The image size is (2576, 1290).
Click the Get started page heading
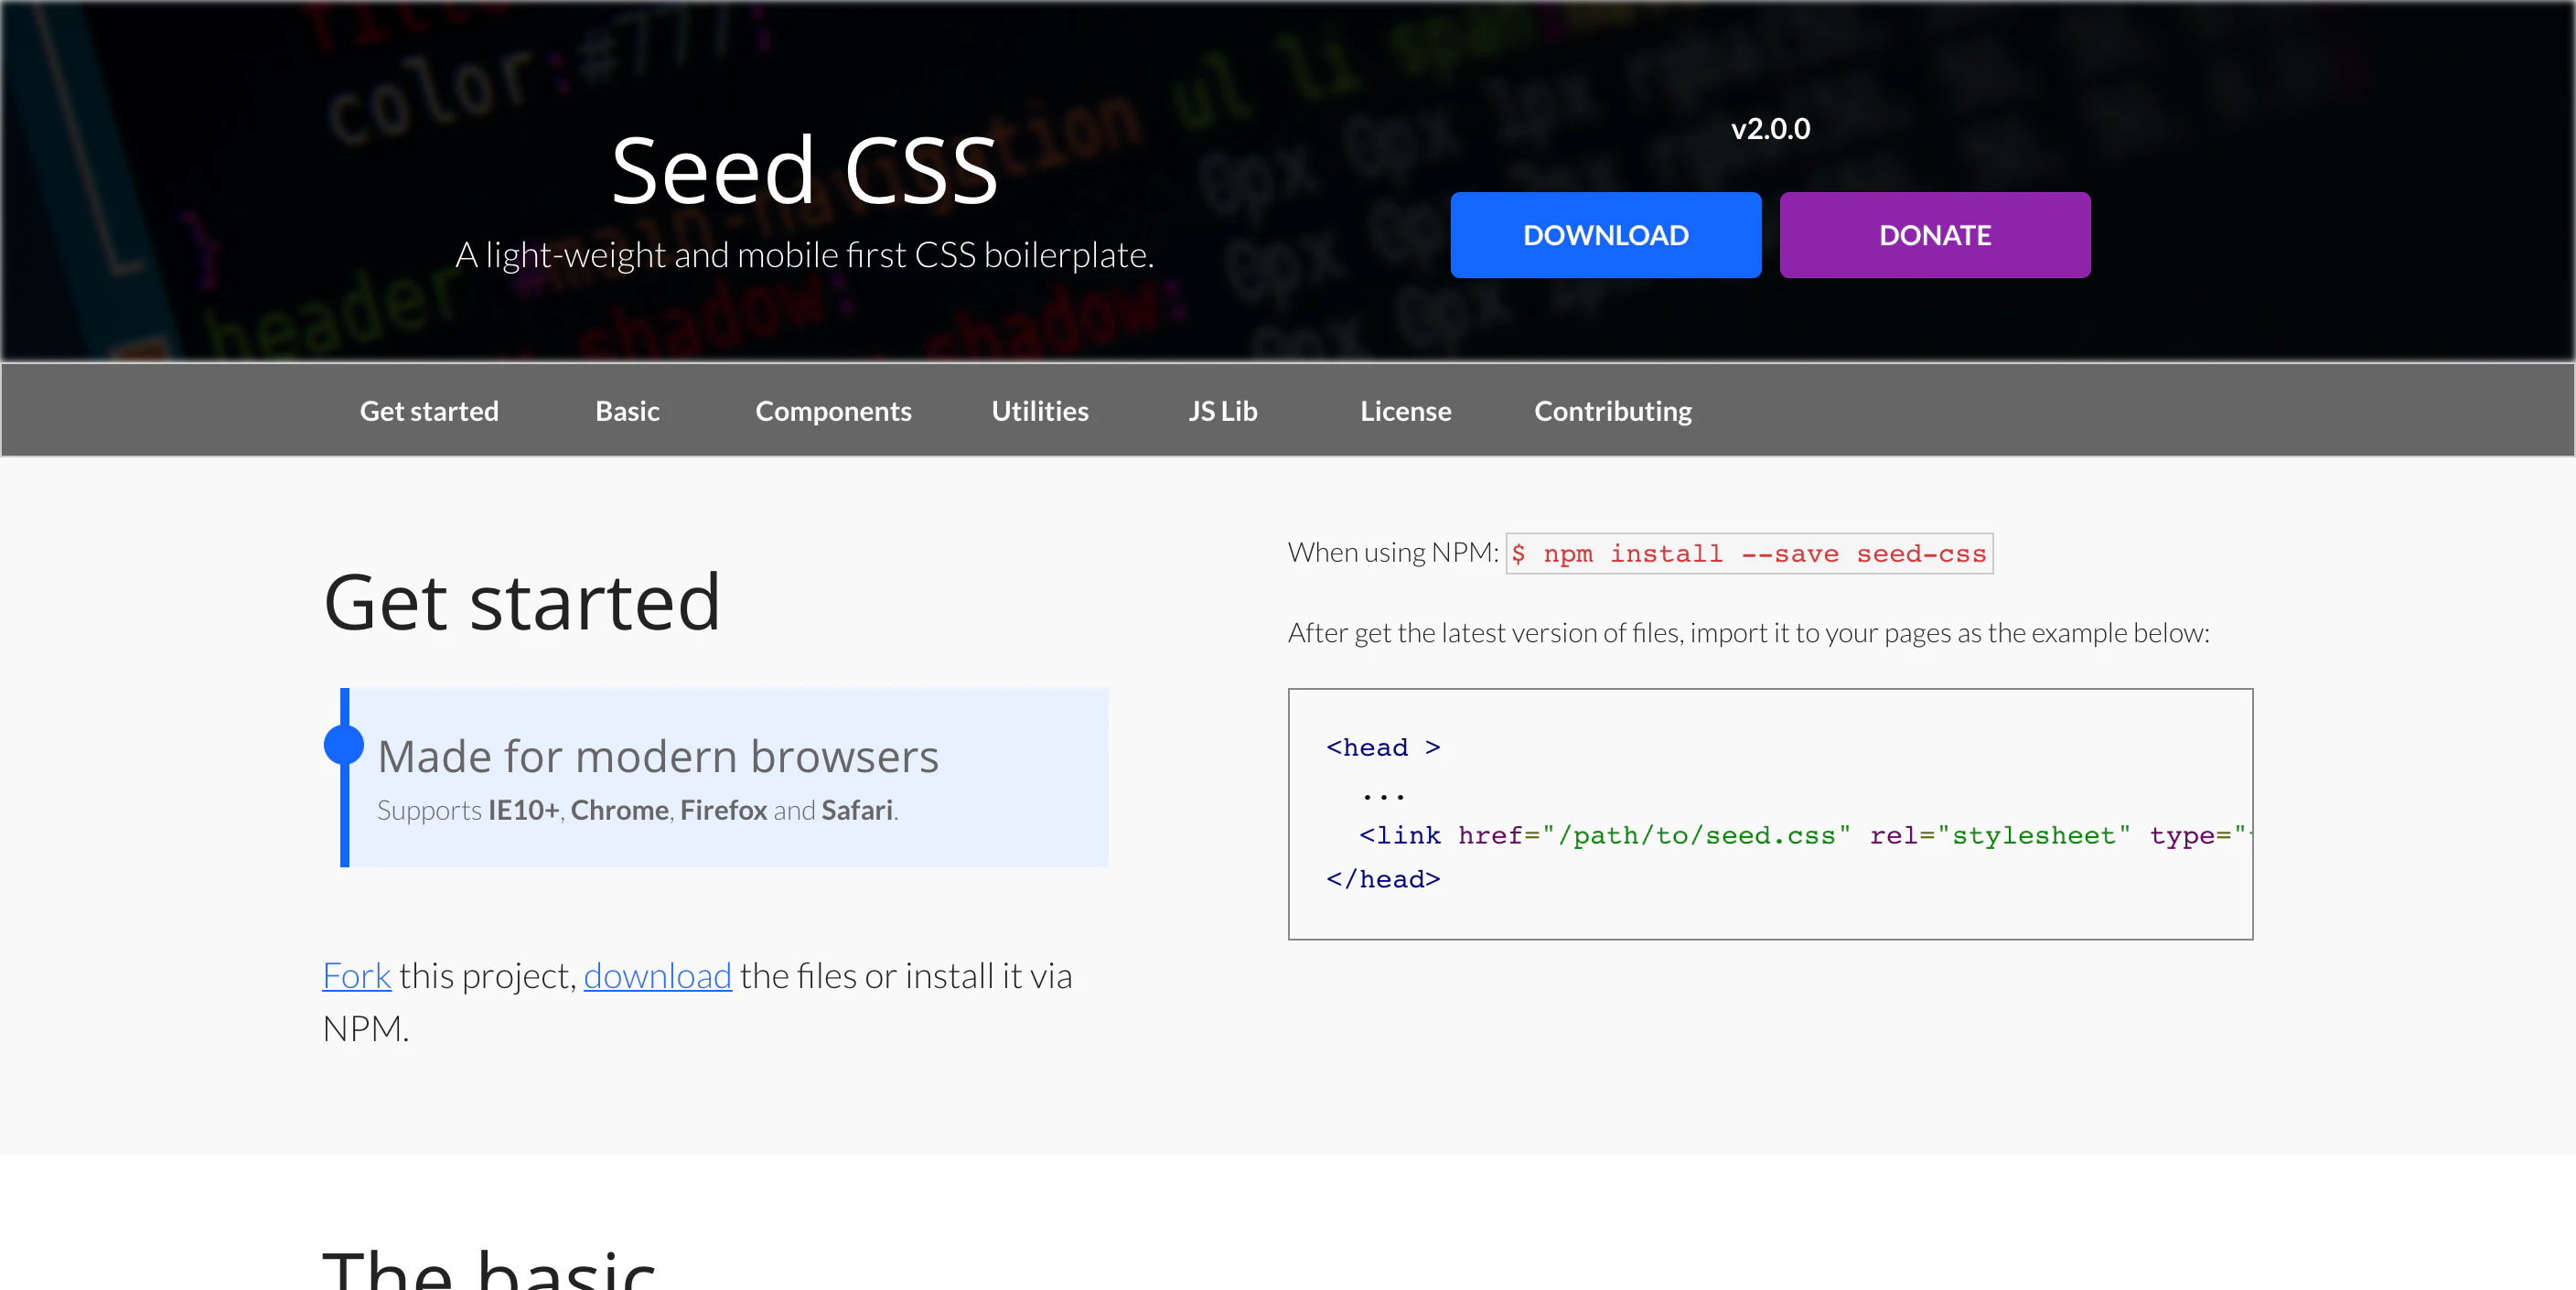pyautogui.click(x=521, y=602)
